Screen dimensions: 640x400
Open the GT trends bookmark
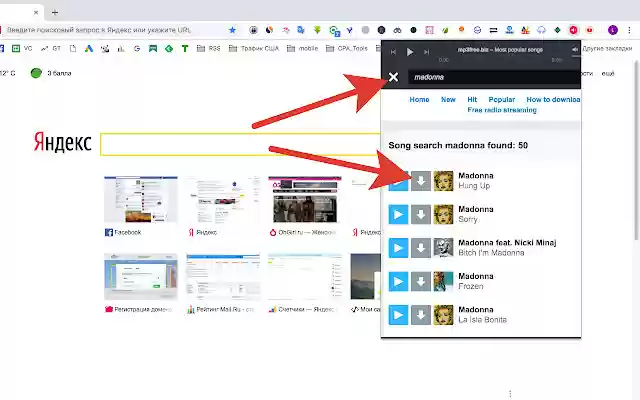51,49
